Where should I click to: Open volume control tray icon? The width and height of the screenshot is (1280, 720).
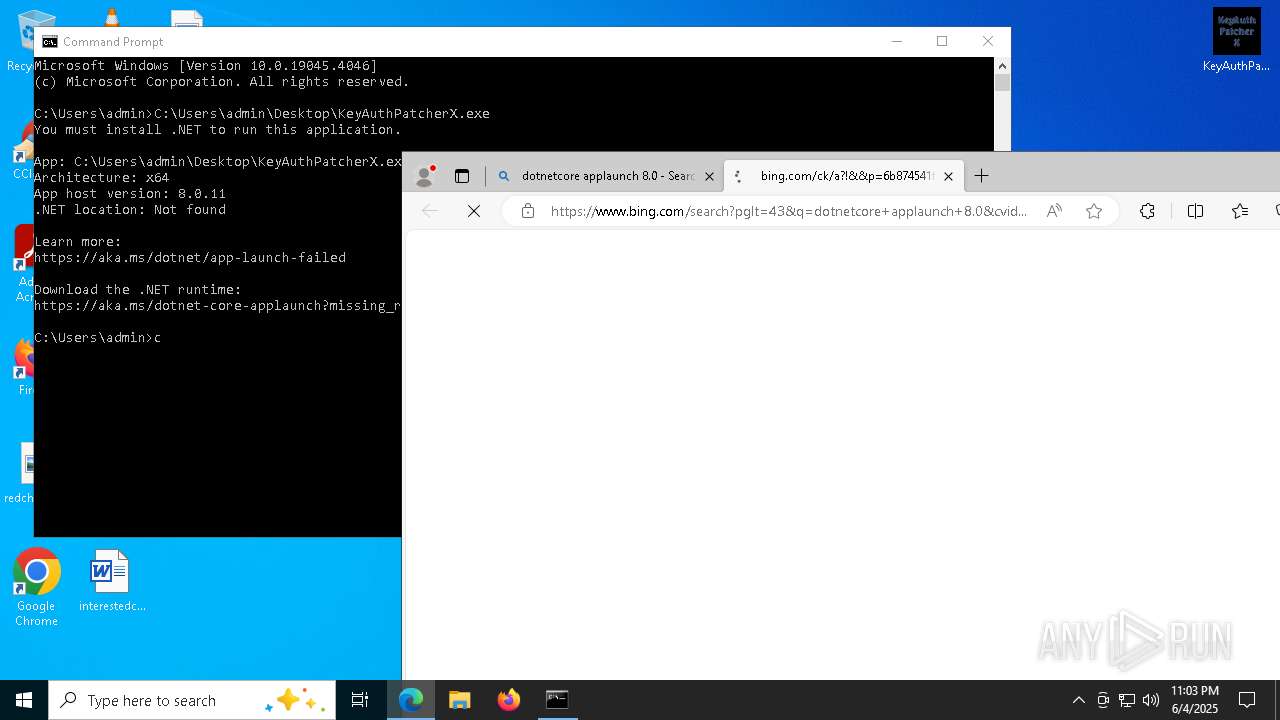pos(1151,700)
